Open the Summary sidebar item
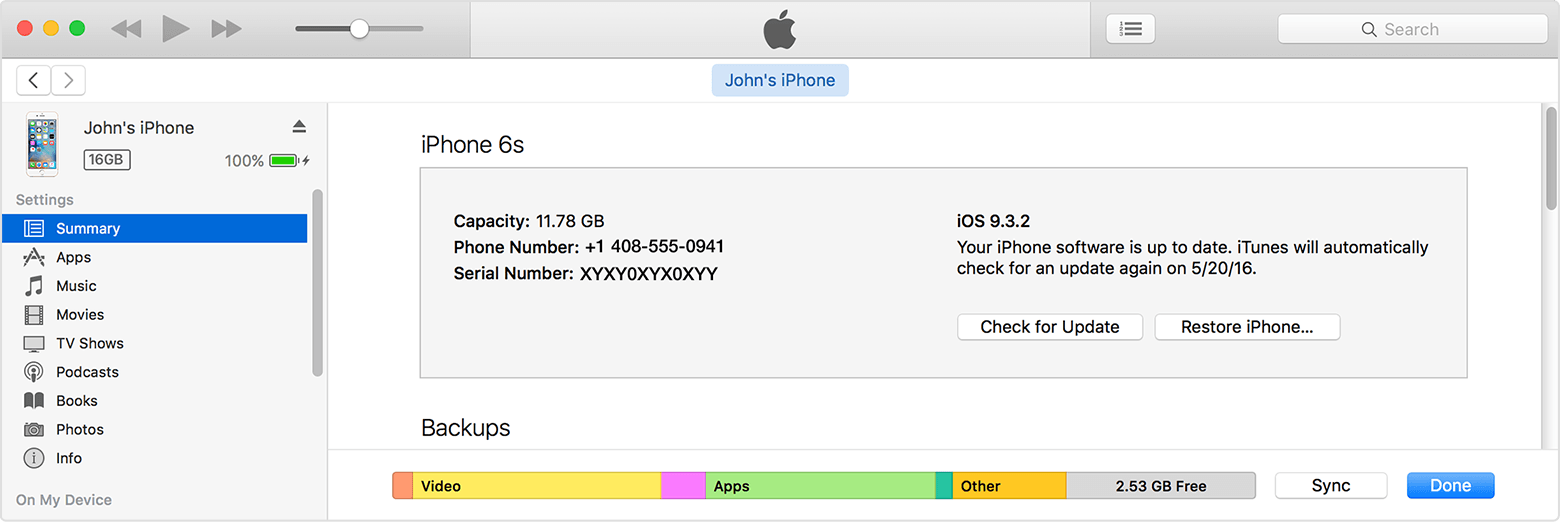 point(154,228)
